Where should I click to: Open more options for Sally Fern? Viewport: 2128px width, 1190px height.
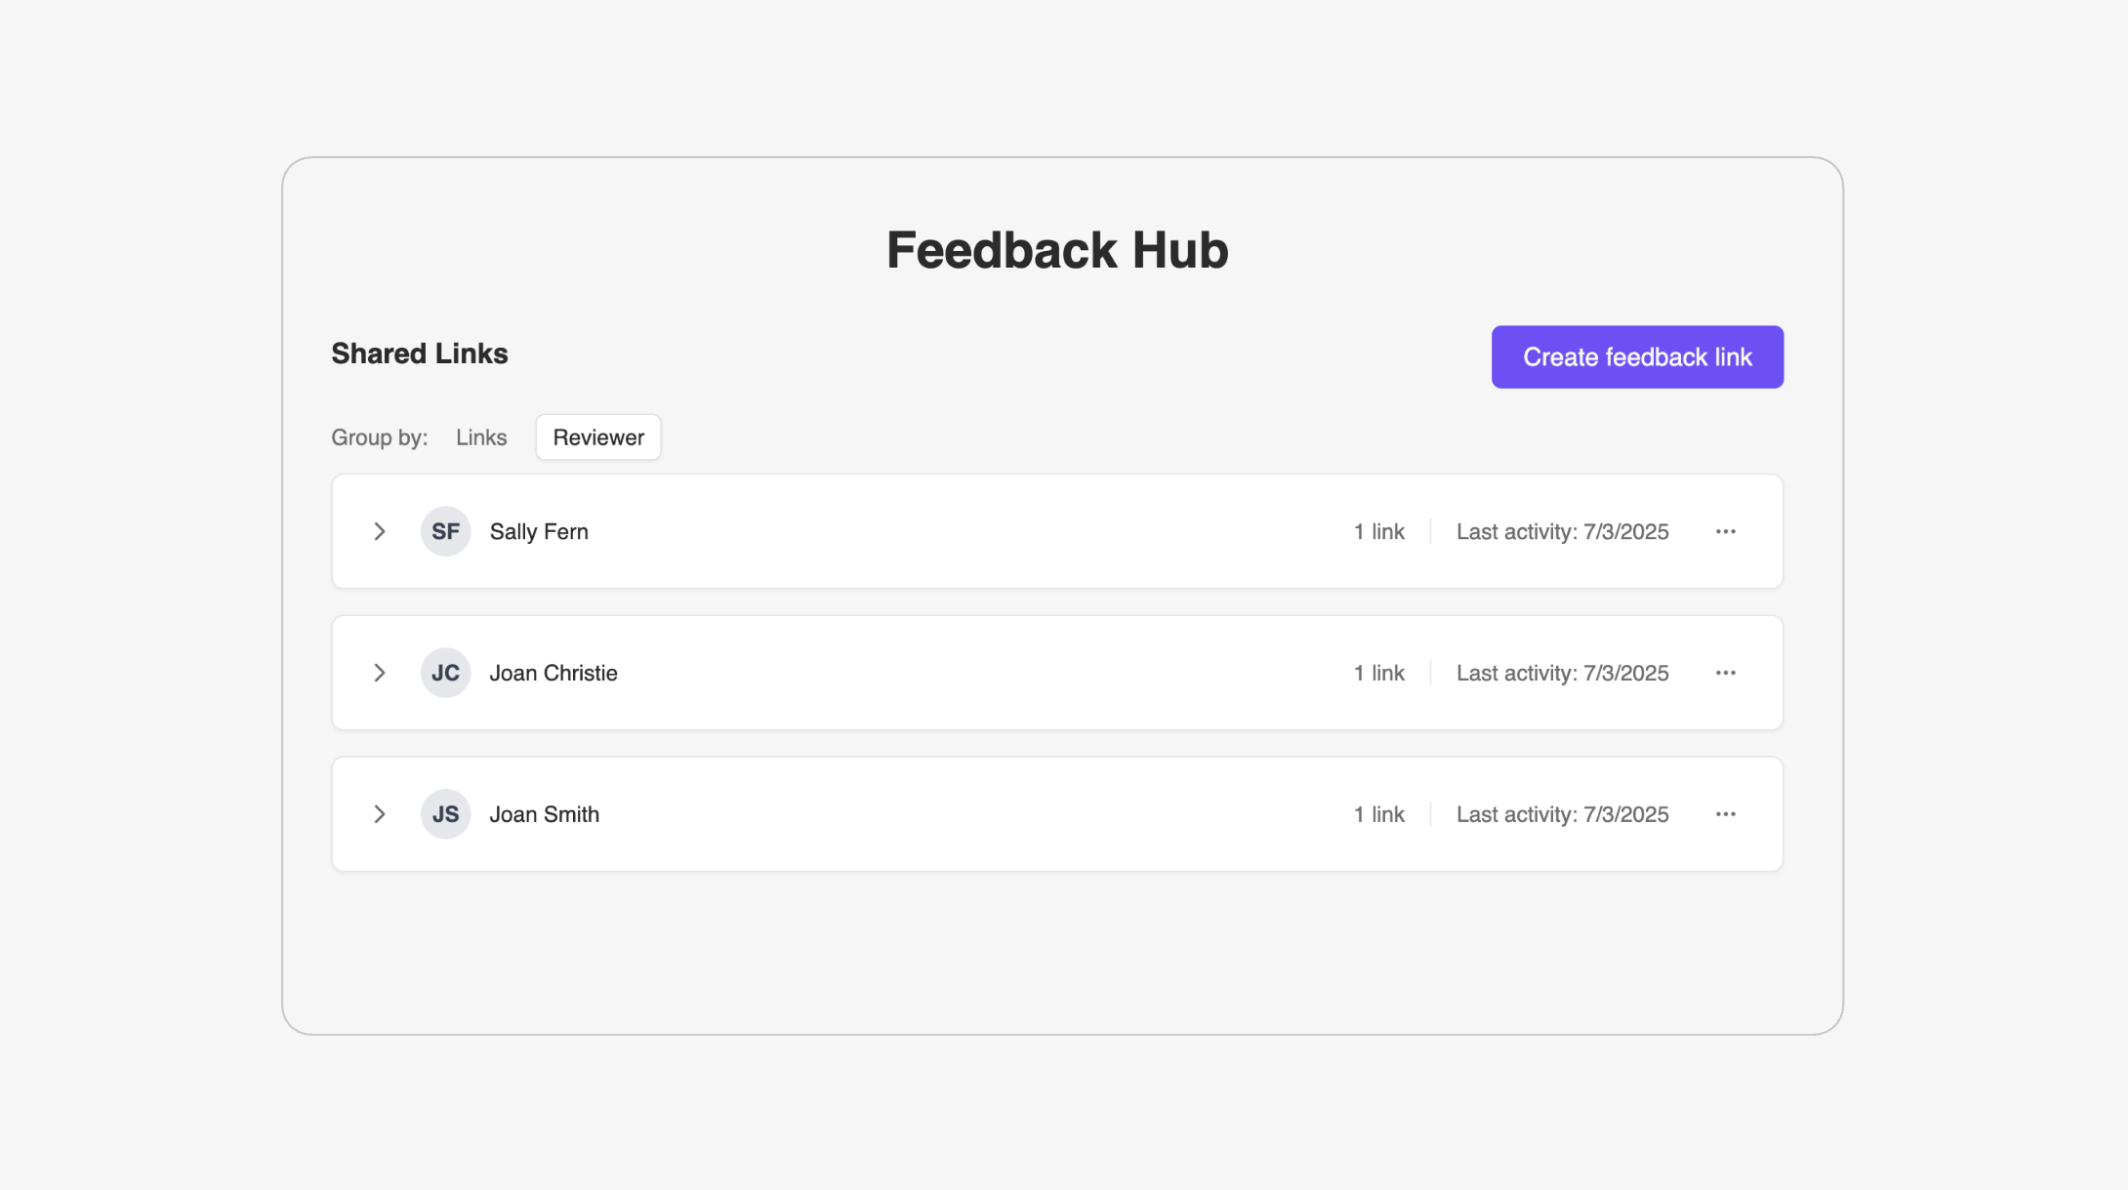pos(1725,531)
